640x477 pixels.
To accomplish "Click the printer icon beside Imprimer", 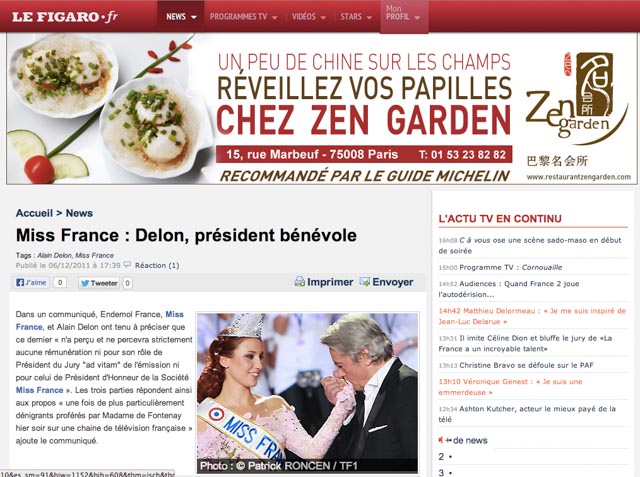I will (x=300, y=282).
